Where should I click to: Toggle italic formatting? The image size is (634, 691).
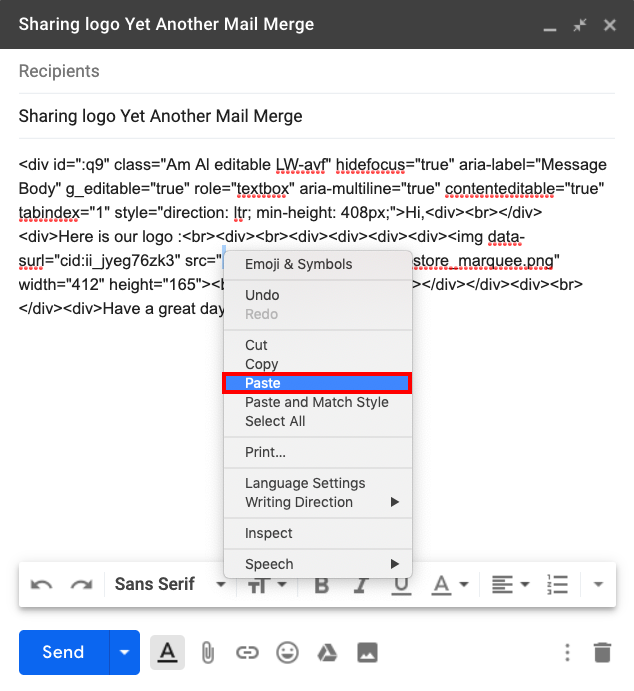(362, 585)
